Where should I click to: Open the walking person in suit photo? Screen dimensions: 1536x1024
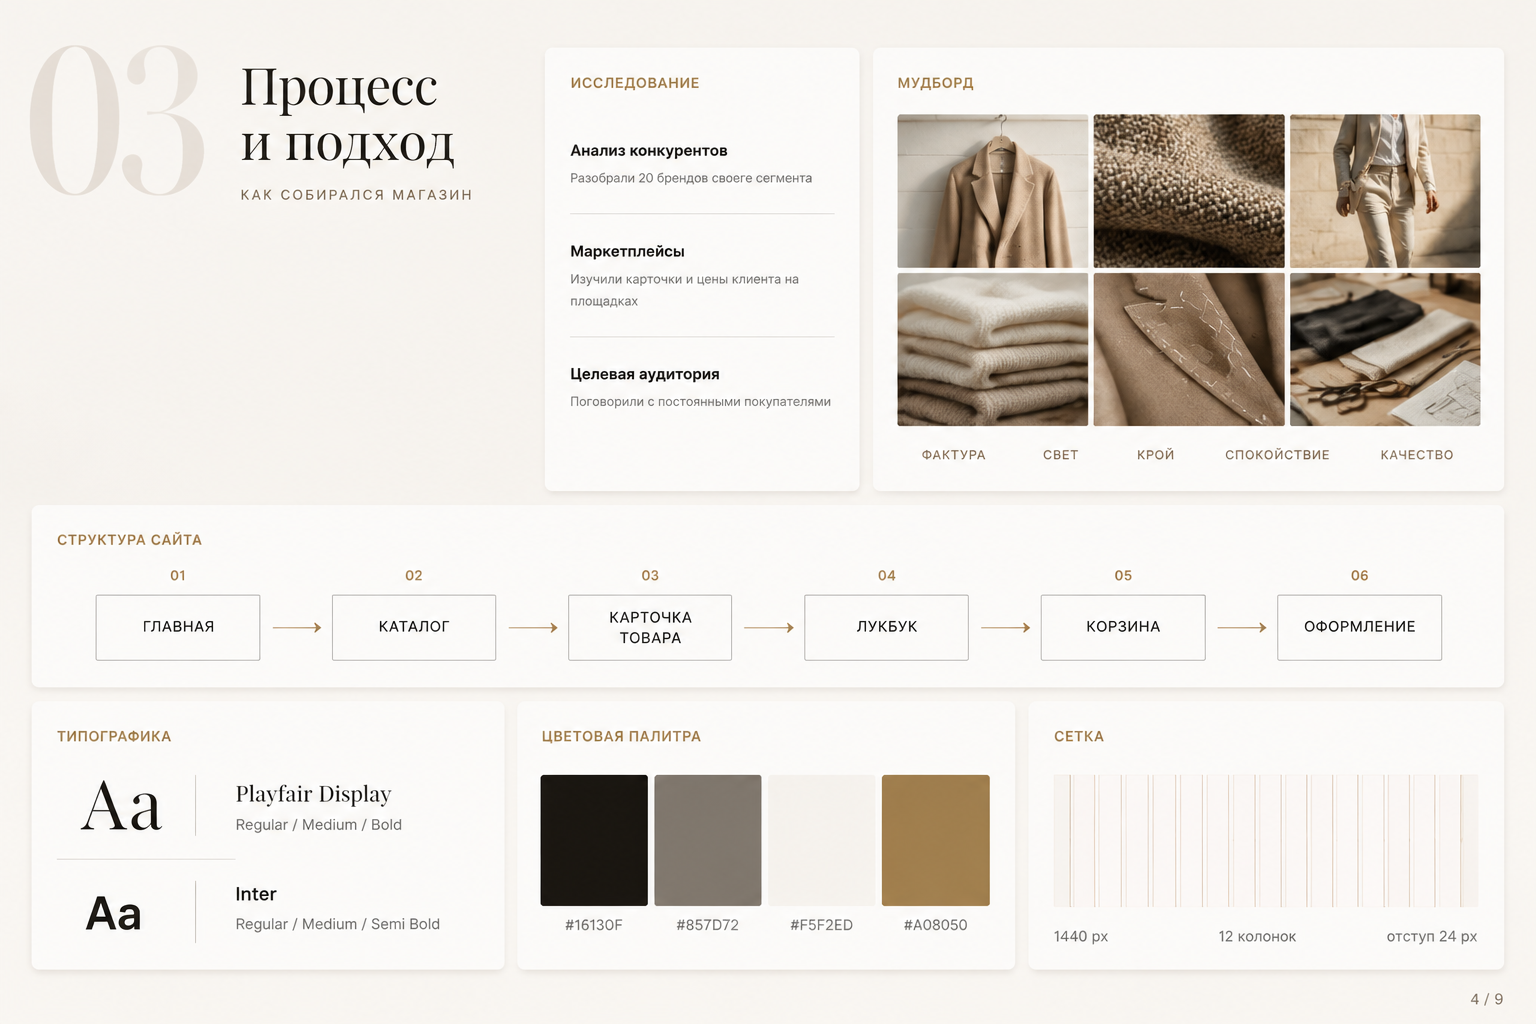(1385, 191)
